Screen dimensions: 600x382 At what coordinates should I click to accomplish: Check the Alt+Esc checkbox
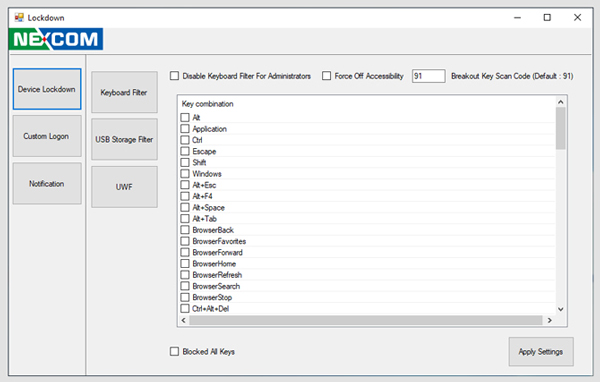click(185, 185)
